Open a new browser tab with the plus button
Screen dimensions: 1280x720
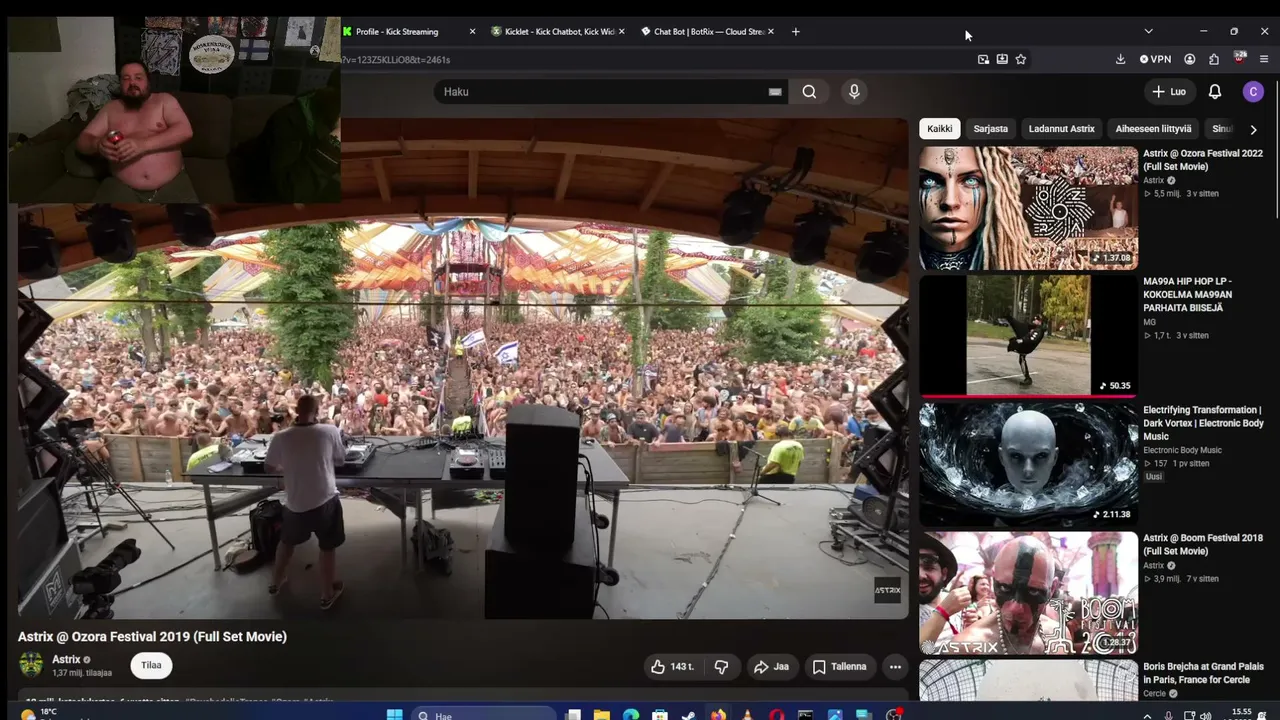coord(796,32)
